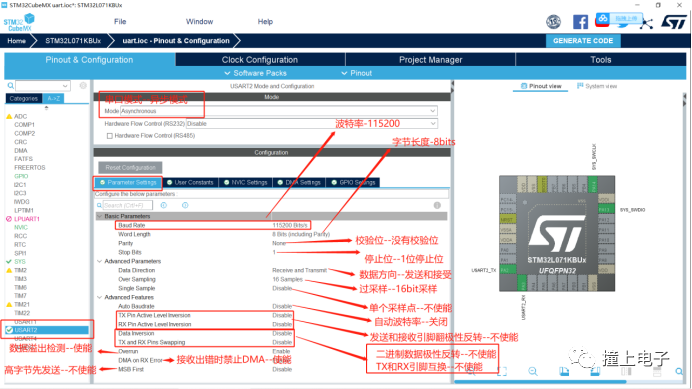Image resolution: width=692 pixels, height=389 pixels.
Task: Collapse the Advanced Parameters section
Action: pos(100,261)
